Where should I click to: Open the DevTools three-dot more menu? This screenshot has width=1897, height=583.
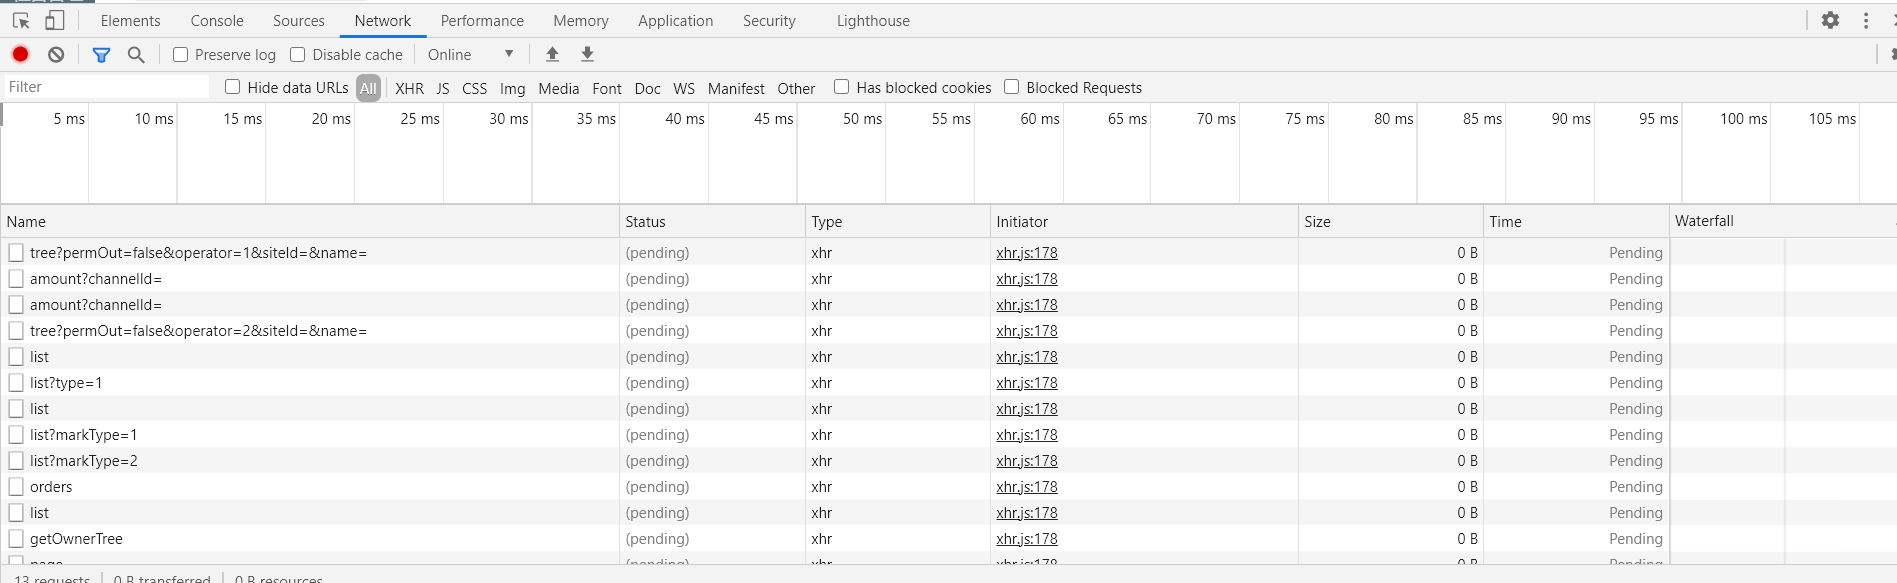click(x=1866, y=20)
